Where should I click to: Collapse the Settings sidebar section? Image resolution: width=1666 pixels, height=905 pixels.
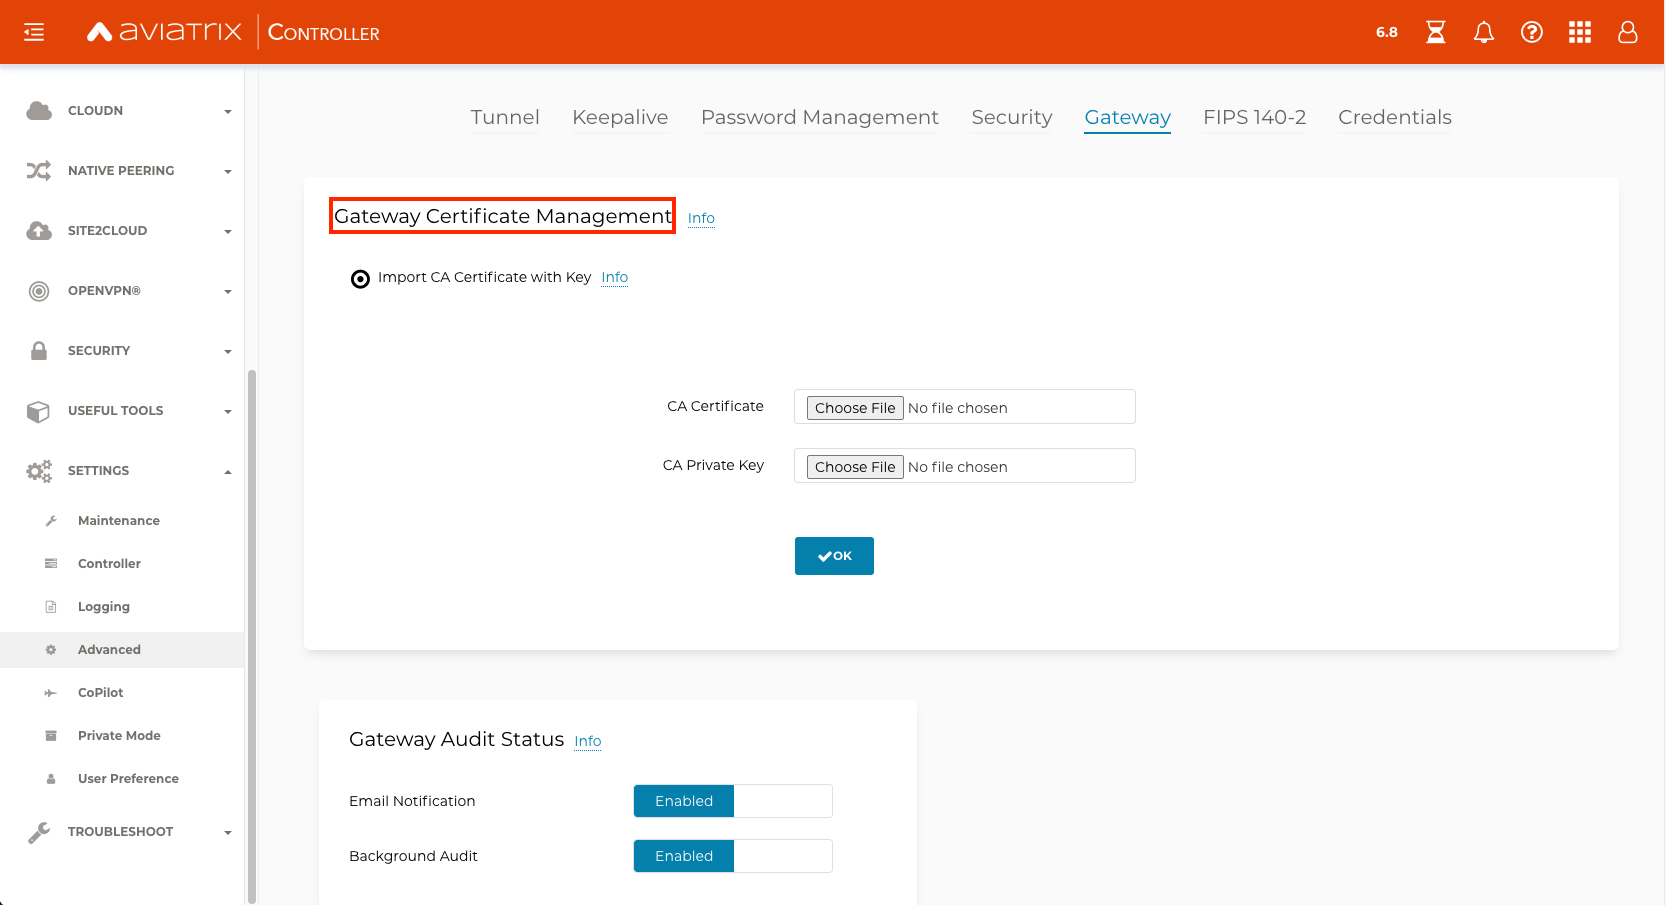[x=128, y=471]
